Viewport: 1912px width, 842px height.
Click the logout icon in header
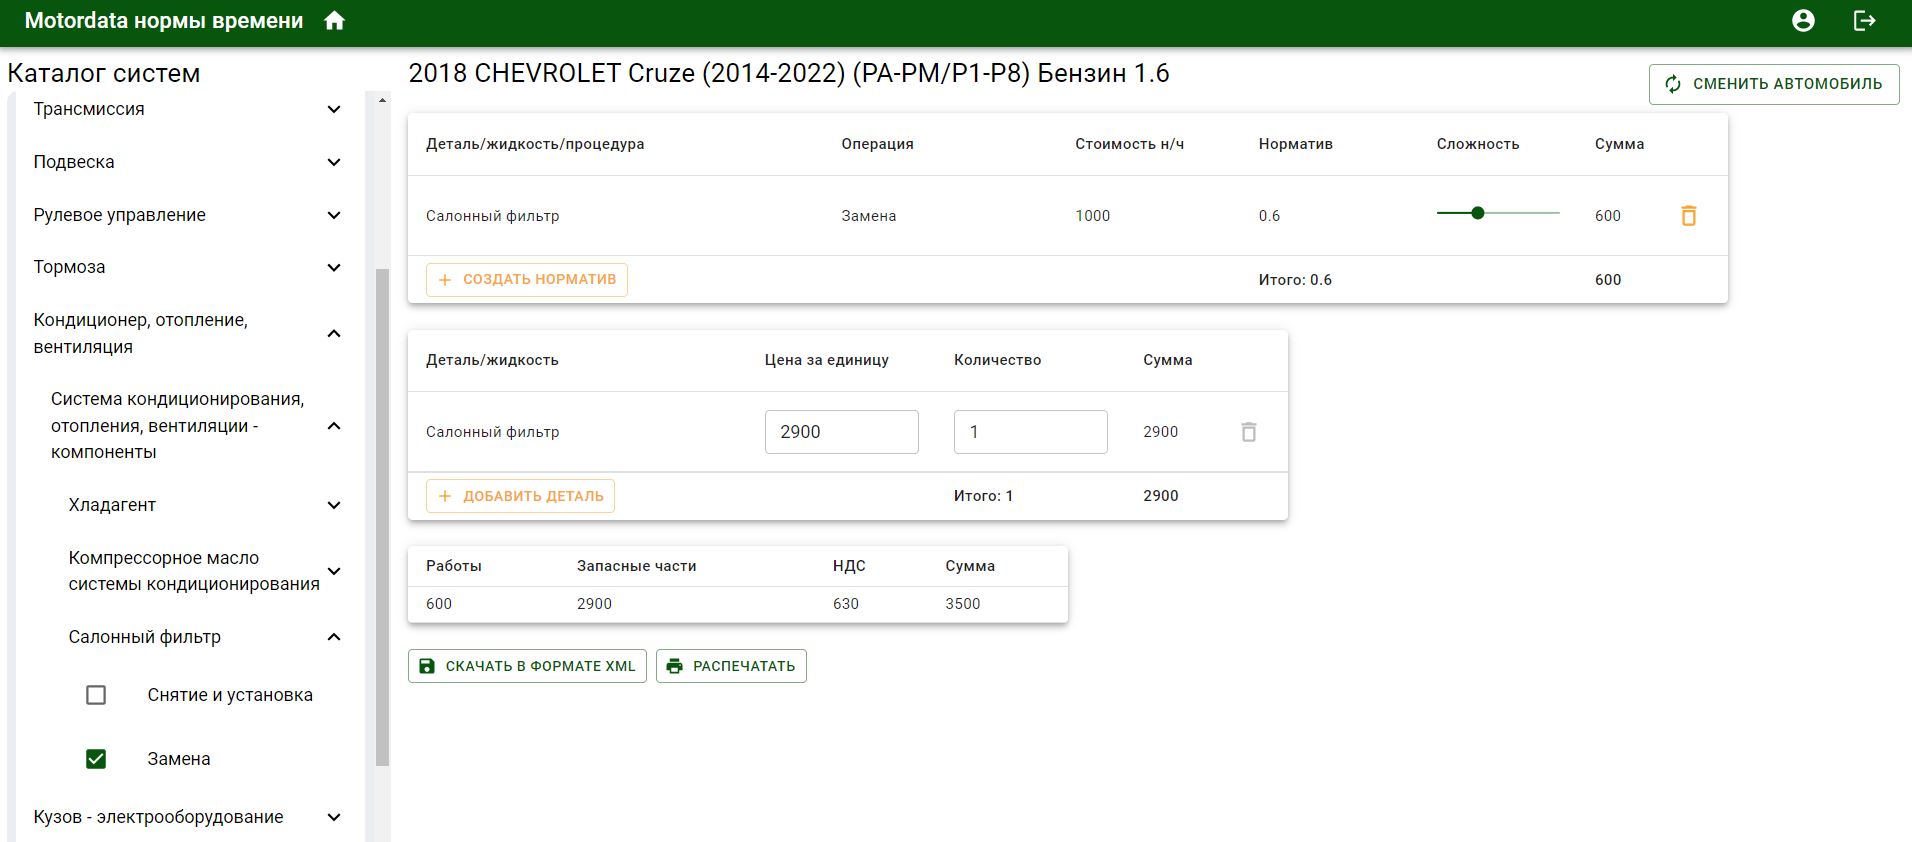point(1865,20)
